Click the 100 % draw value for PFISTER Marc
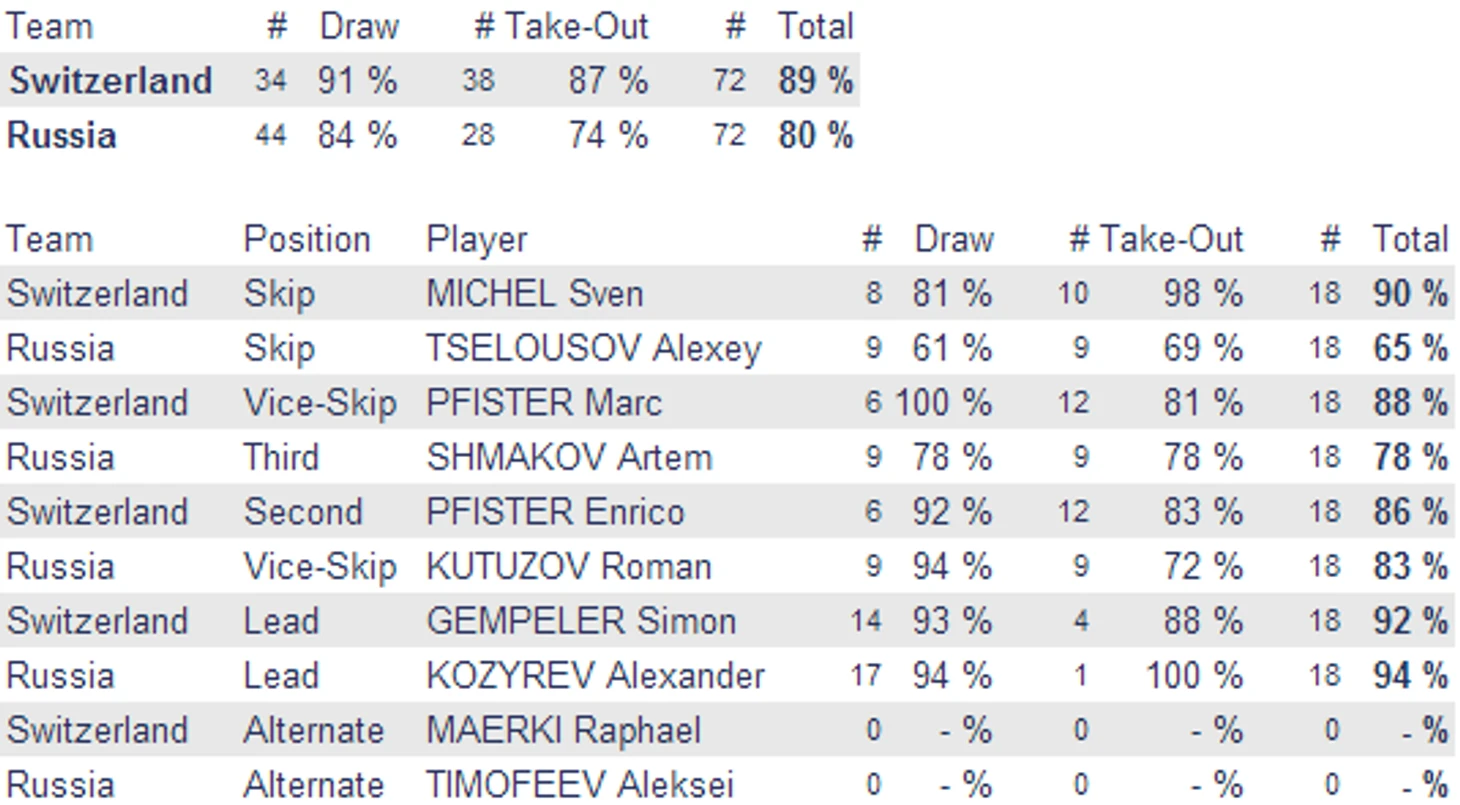 click(943, 402)
